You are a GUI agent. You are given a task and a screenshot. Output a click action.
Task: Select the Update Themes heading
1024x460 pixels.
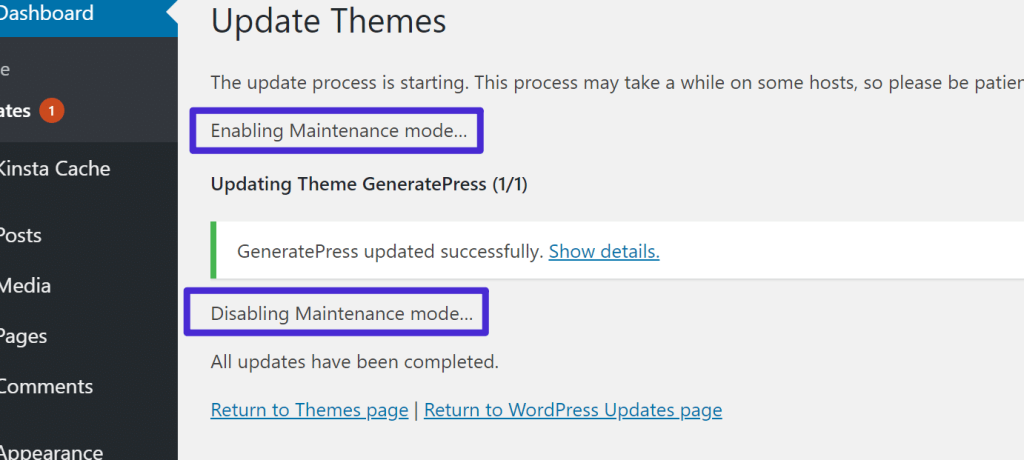click(x=328, y=21)
